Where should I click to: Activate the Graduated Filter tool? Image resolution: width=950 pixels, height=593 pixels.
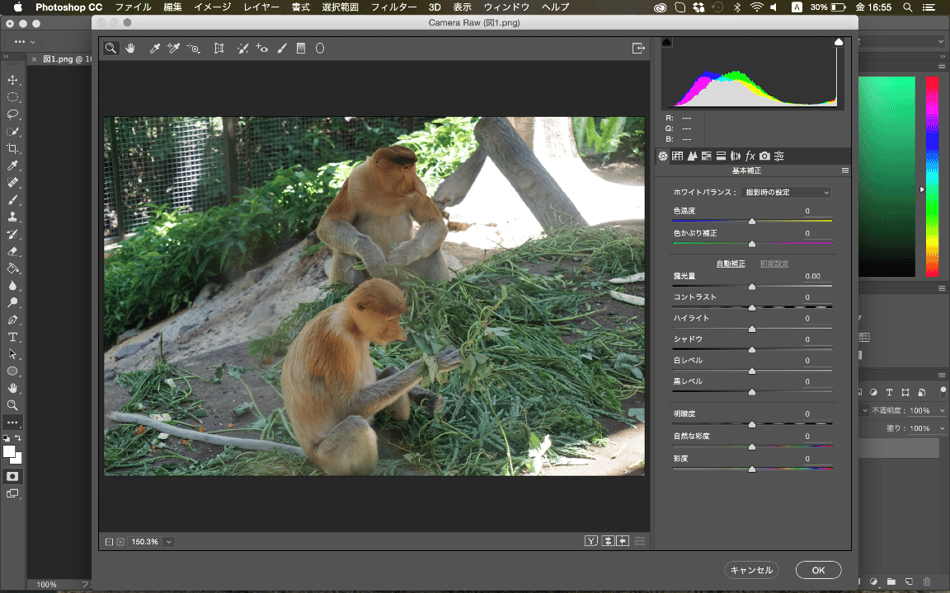coord(301,48)
